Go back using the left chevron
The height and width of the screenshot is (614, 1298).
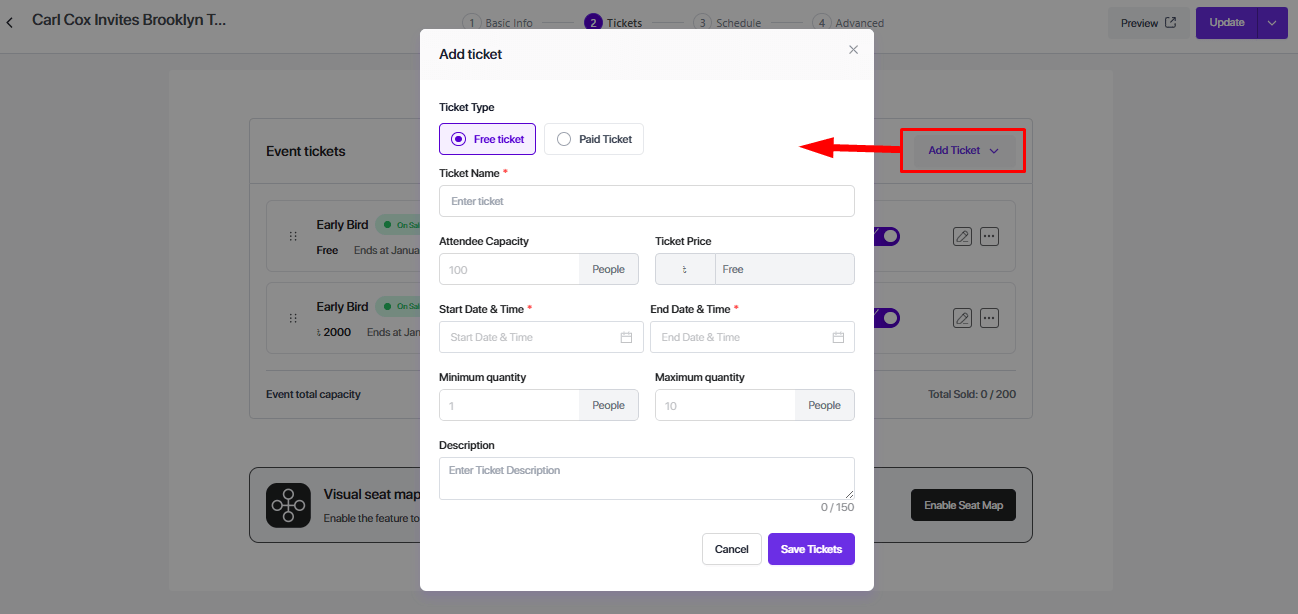[x=10, y=22]
